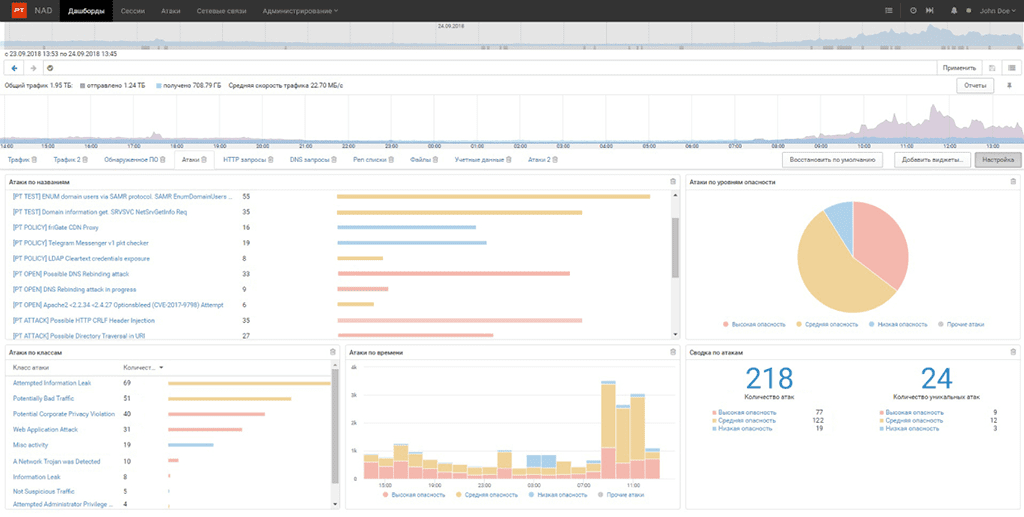Click trash icon on Сводка по атакам
This screenshot has height=517, width=1024.
tap(1012, 352)
